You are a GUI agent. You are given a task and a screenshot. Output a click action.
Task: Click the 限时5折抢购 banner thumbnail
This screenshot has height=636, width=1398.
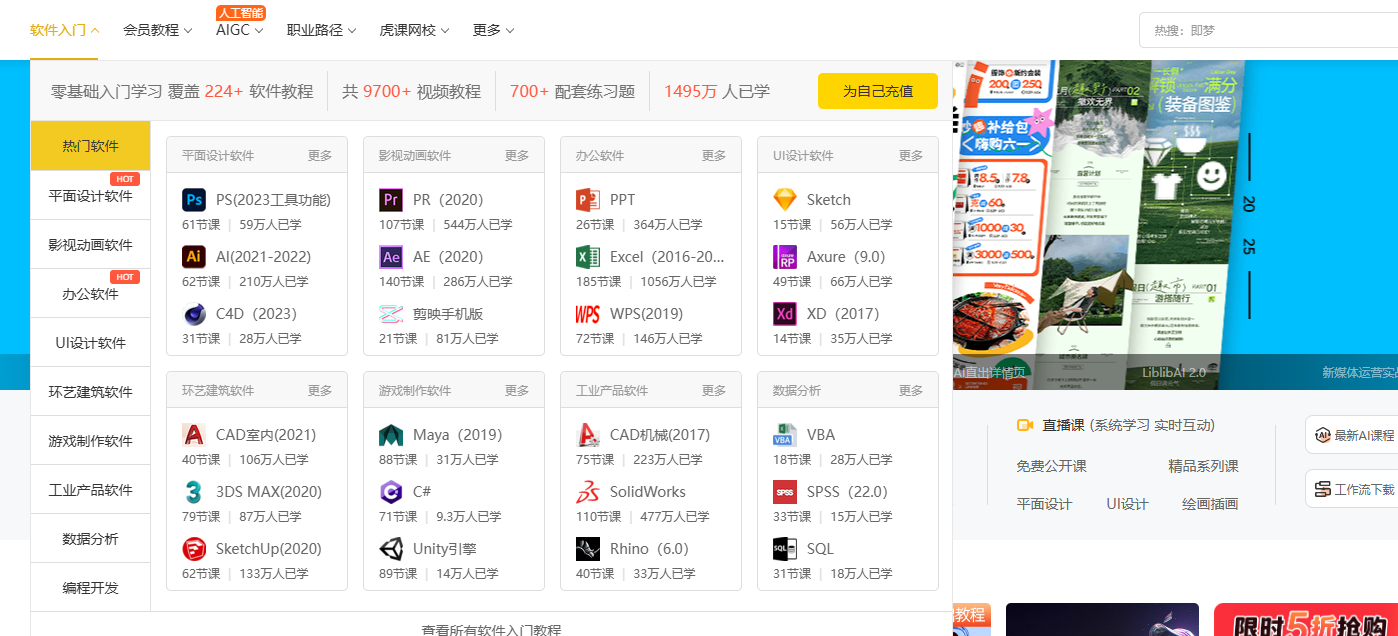tap(1306, 620)
